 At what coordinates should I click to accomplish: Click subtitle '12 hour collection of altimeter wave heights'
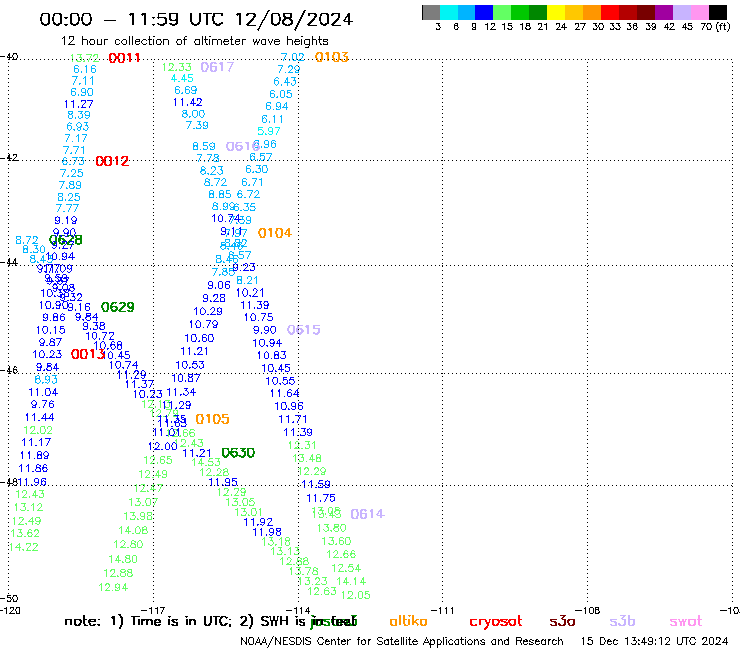click(194, 41)
